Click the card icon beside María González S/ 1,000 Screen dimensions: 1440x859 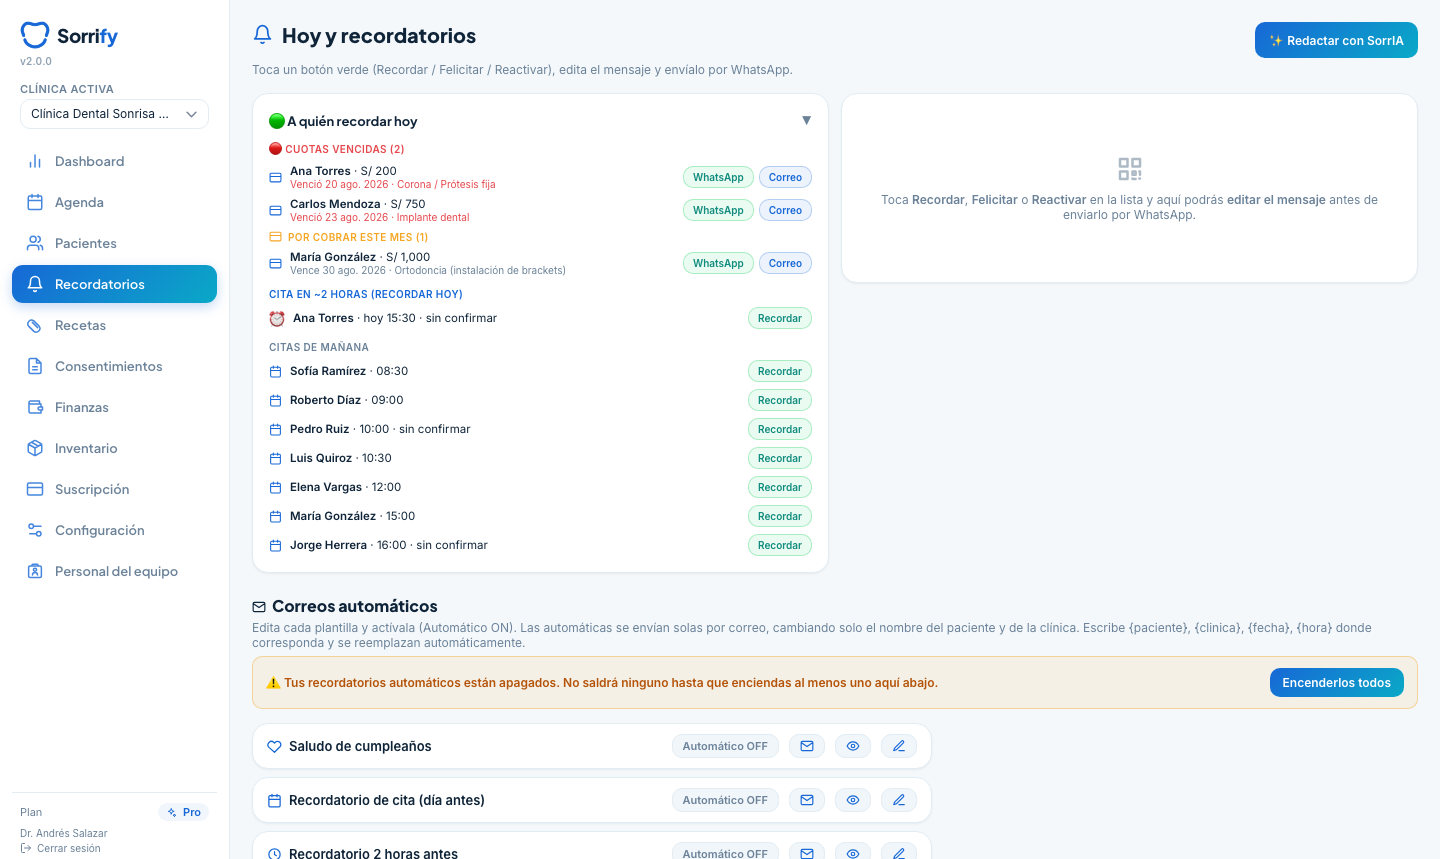[276, 264]
